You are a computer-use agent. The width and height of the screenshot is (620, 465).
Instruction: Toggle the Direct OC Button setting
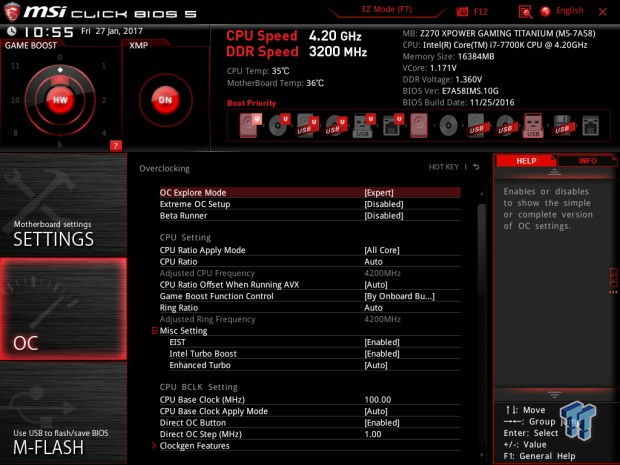coord(310,423)
